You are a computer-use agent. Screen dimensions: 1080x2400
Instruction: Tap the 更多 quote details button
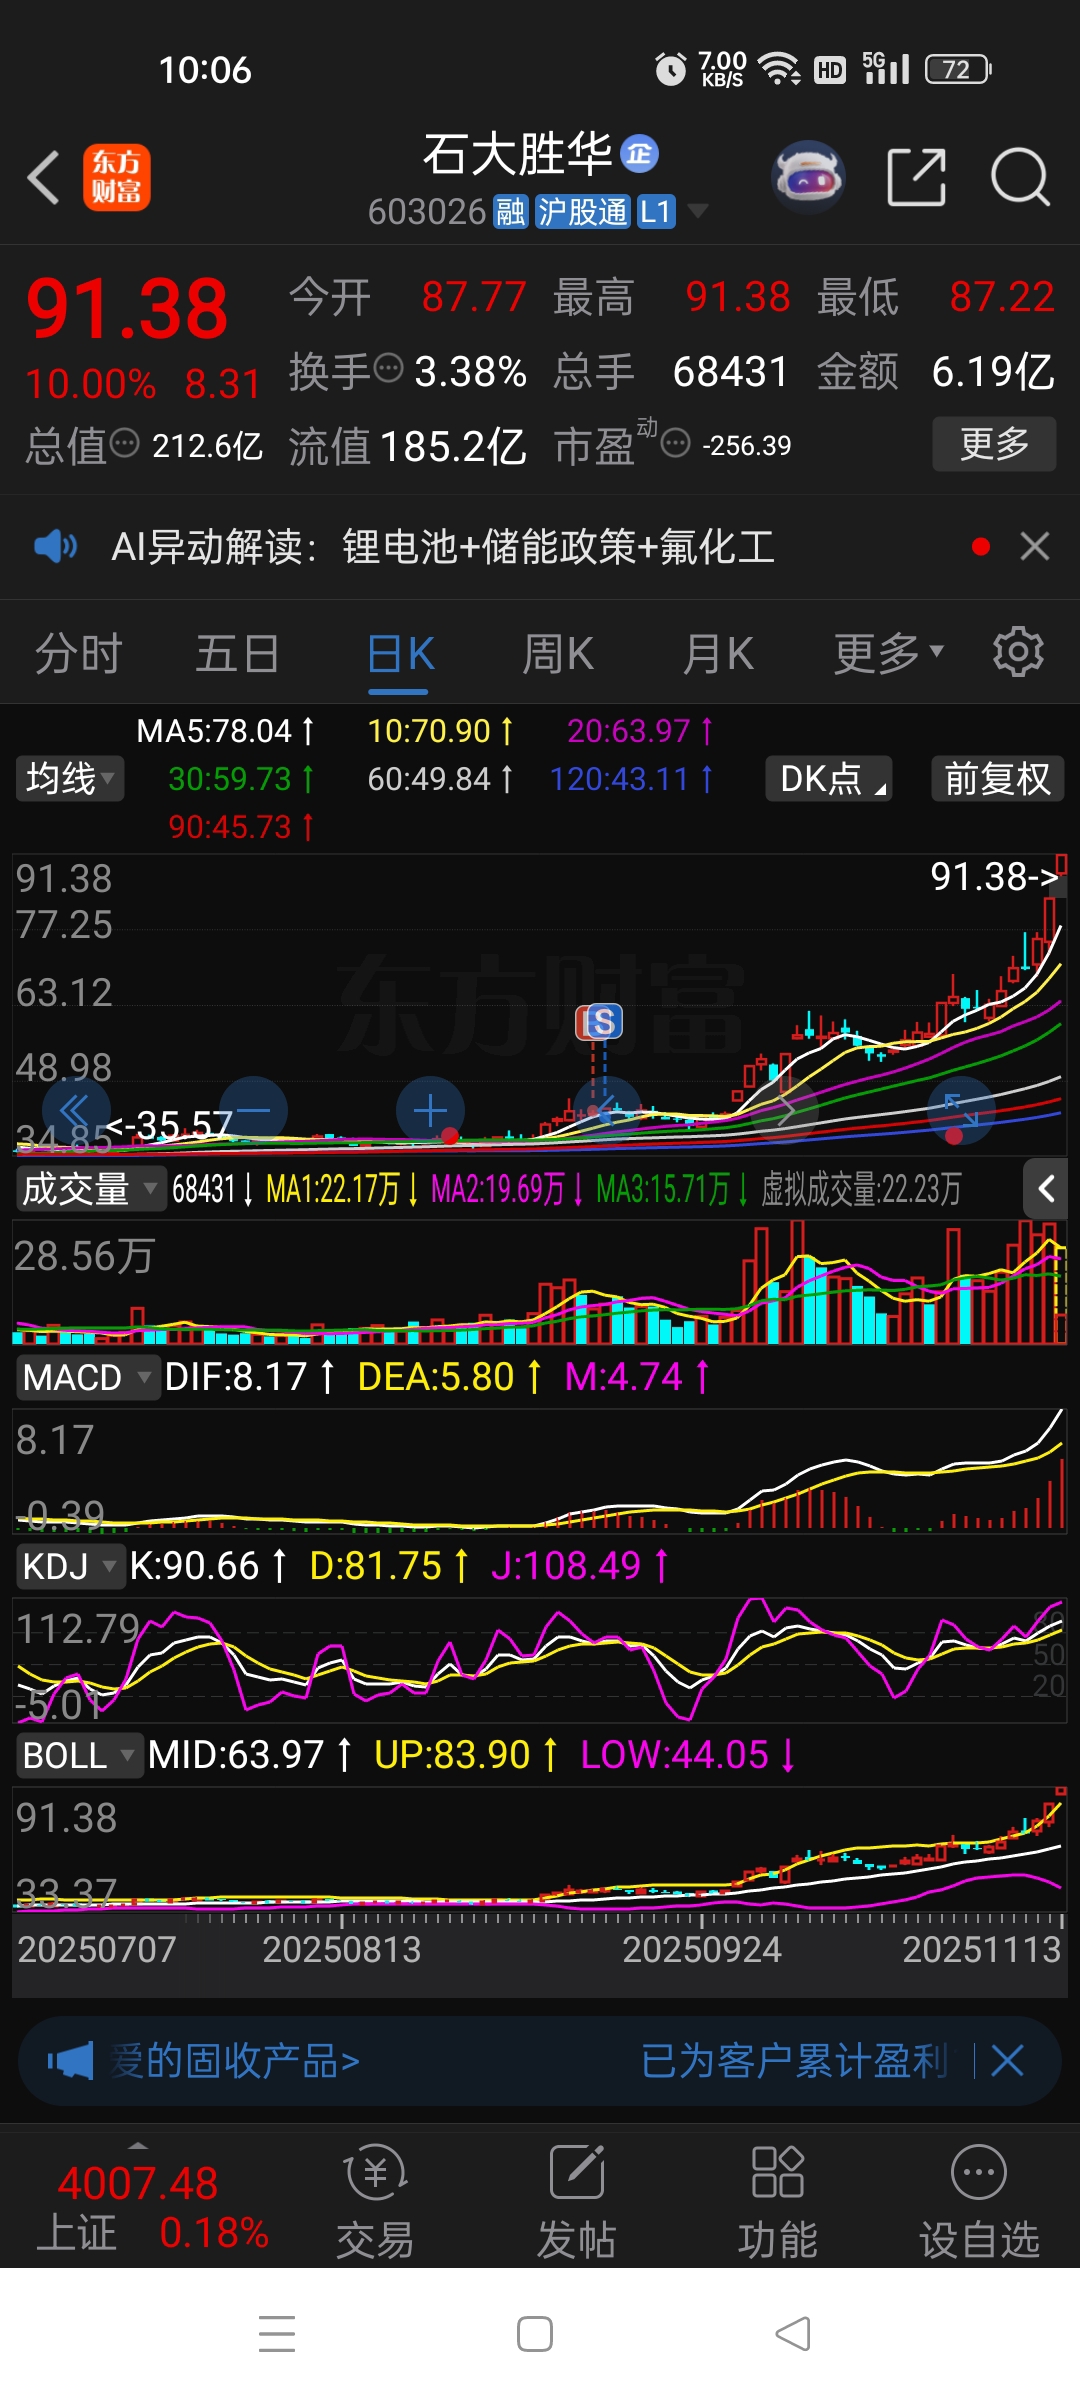tap(994, 443)
